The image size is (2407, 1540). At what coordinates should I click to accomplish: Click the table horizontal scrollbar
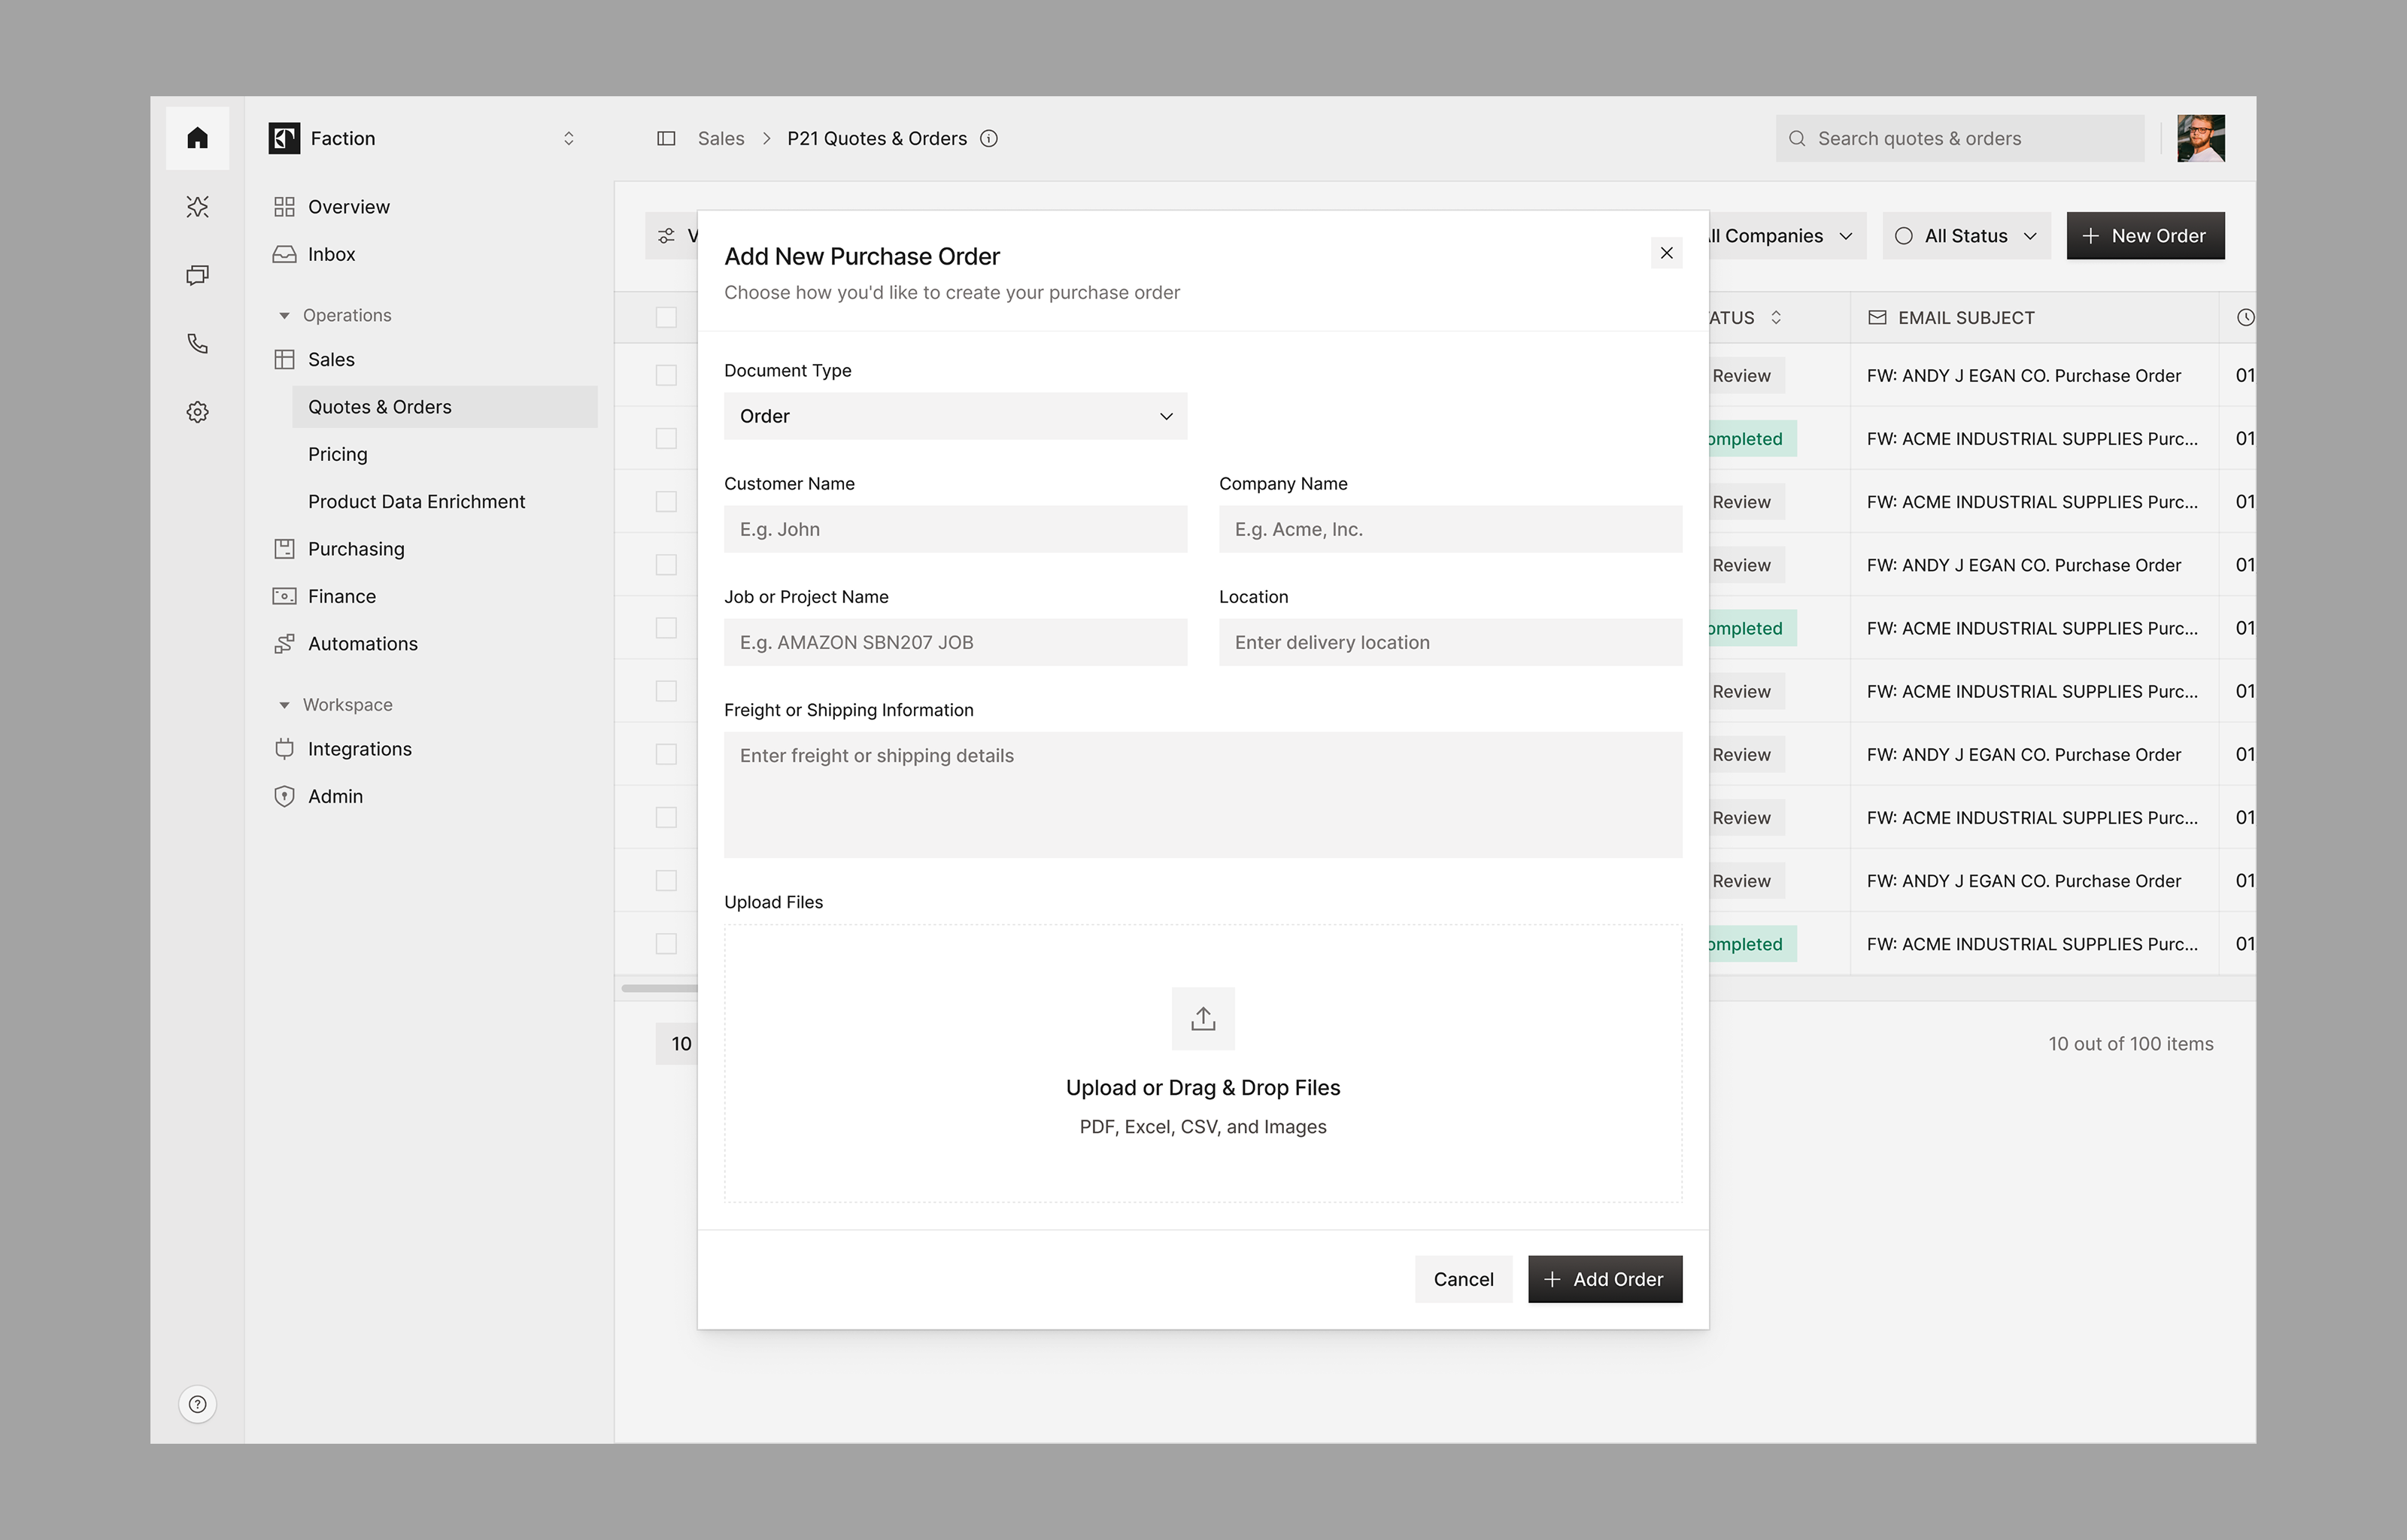pyautogui.click(x=660, y=988)
